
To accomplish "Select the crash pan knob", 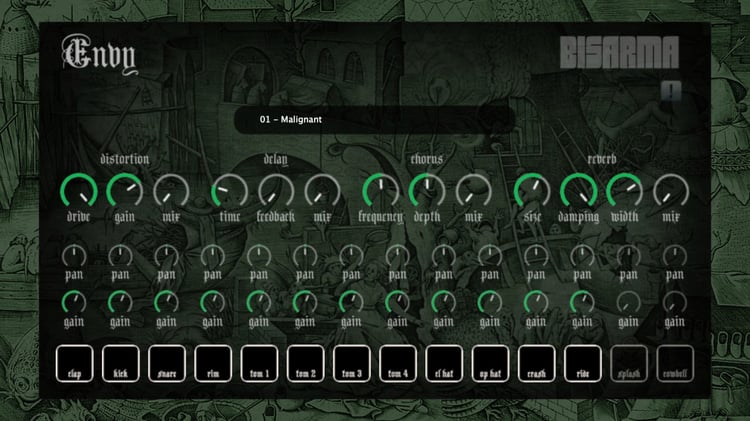I will (x=536, y=256).
